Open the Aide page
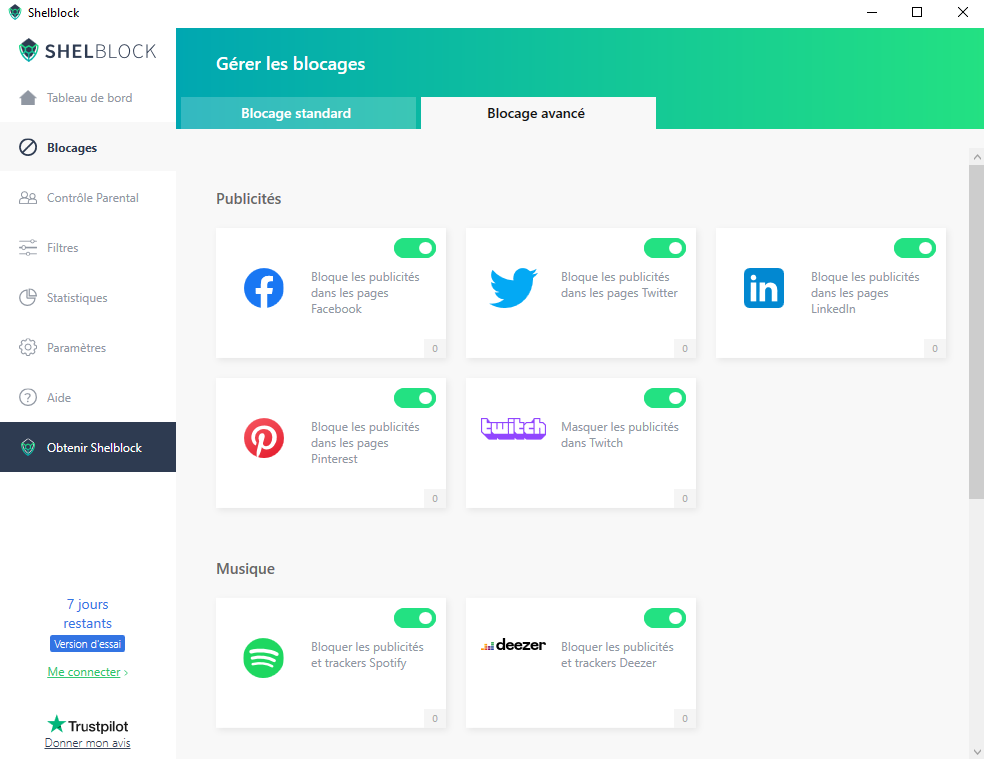This screenshot has height=759, width=984. coord(88,397)
